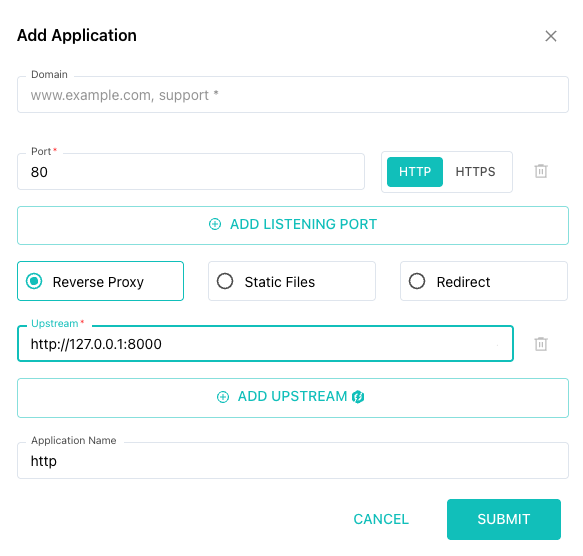The height and width of the screenshot is (556, 583).
Task: Close the Add Application dialog
Action: point(551,36)
